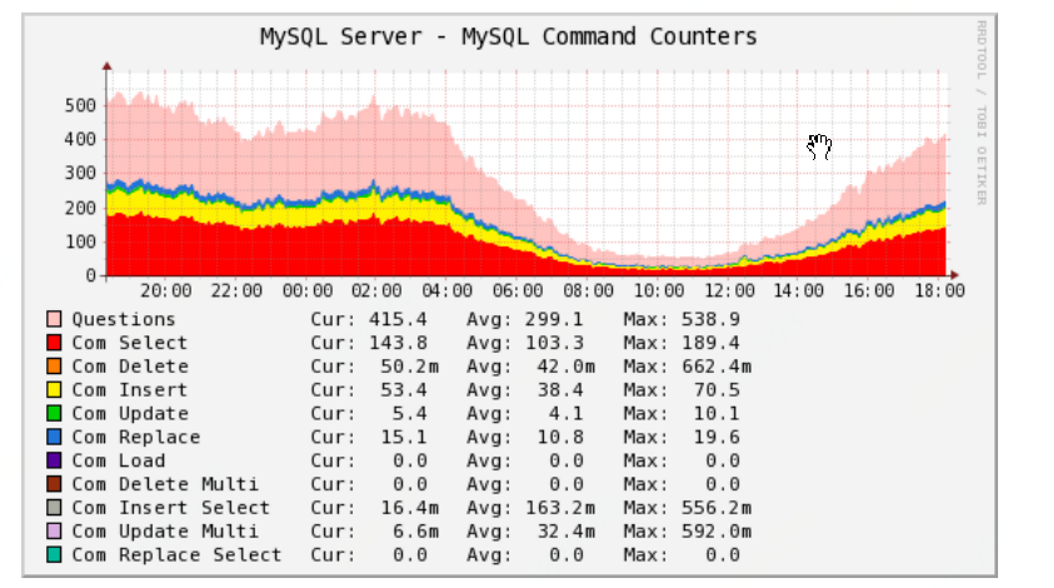Click the Com Replace Select teal swatch
Image resolution: width=1054 pixels, height=588 pixels.
click(54, 554)
